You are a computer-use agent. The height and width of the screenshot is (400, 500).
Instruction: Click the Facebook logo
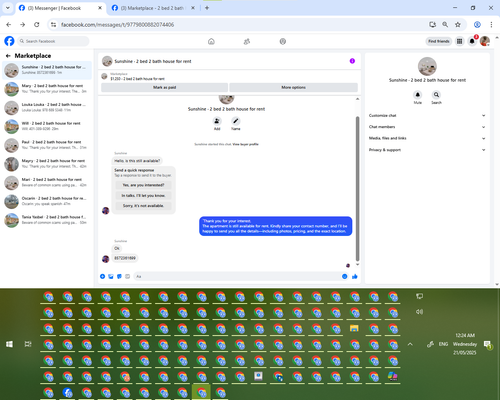coord(9,41)
